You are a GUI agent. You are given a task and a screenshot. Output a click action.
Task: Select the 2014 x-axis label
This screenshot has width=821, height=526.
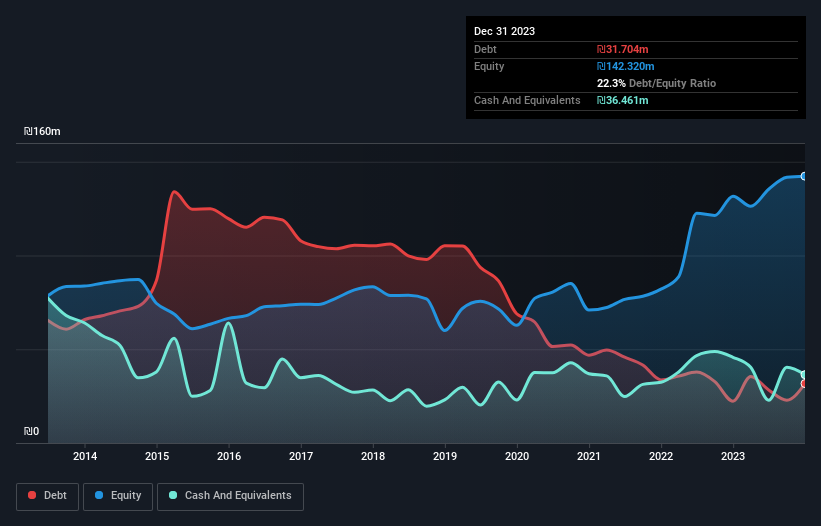tap(85, 456)
